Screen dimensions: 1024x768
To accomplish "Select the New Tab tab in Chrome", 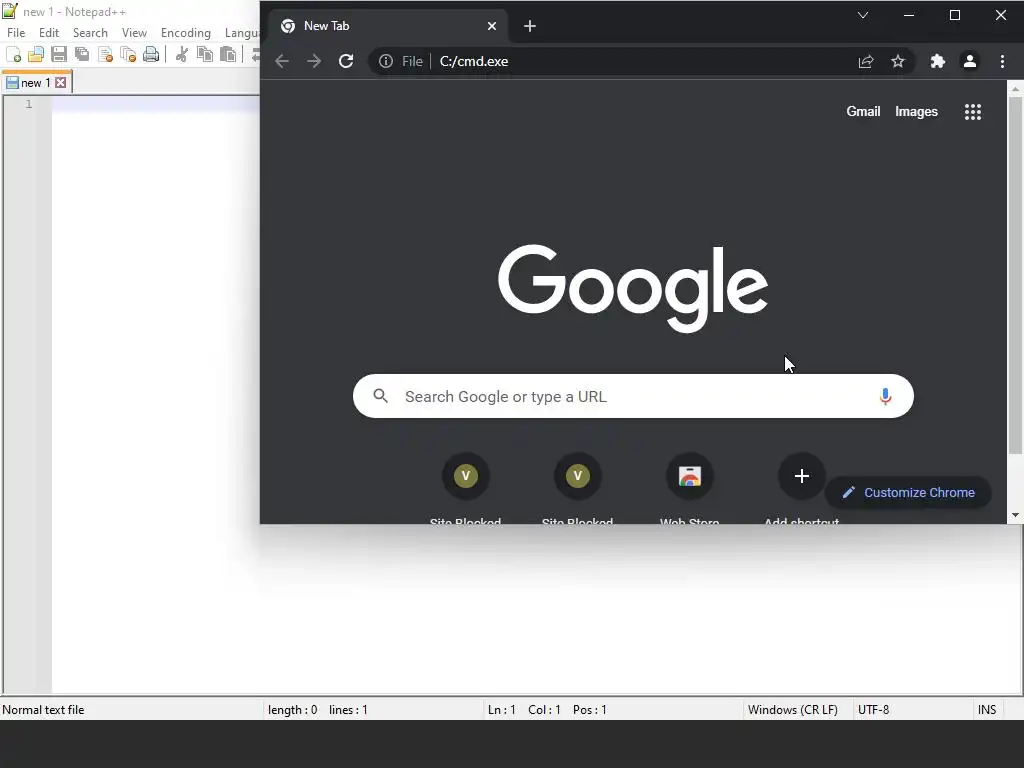I will [x=389, y=26].
